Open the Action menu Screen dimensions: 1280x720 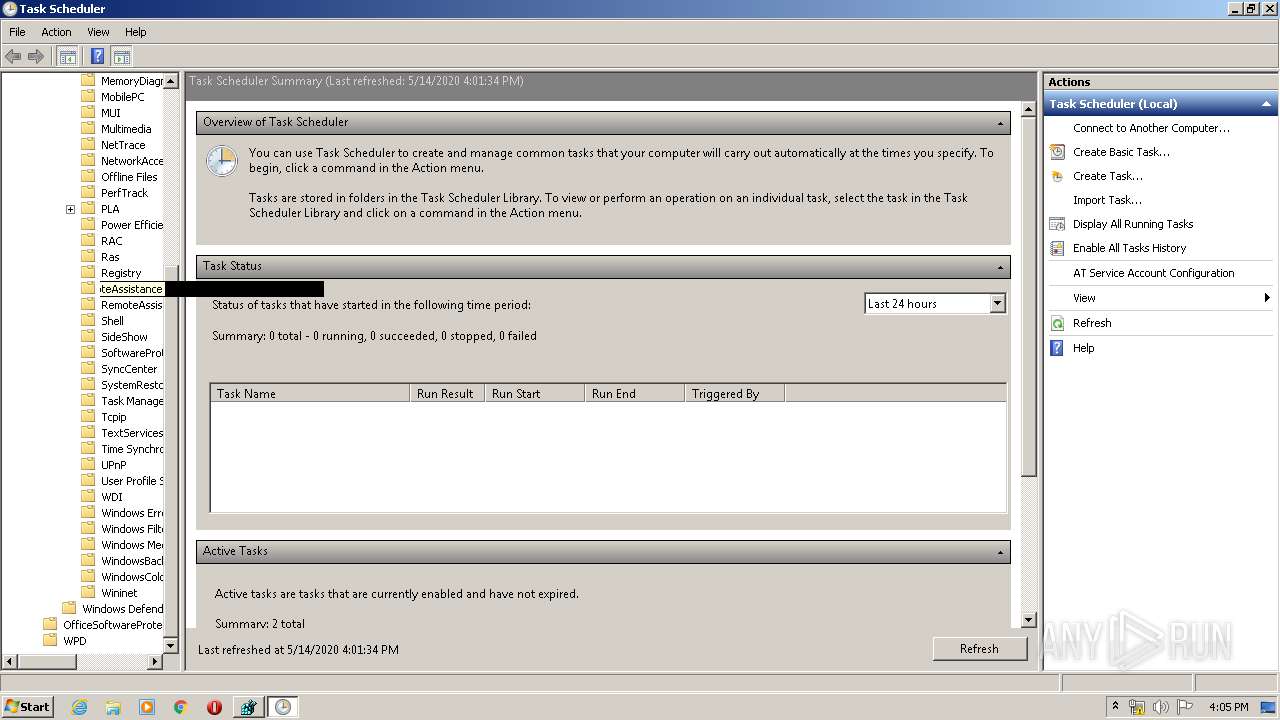pyautogui.click(x=56, y=32)
